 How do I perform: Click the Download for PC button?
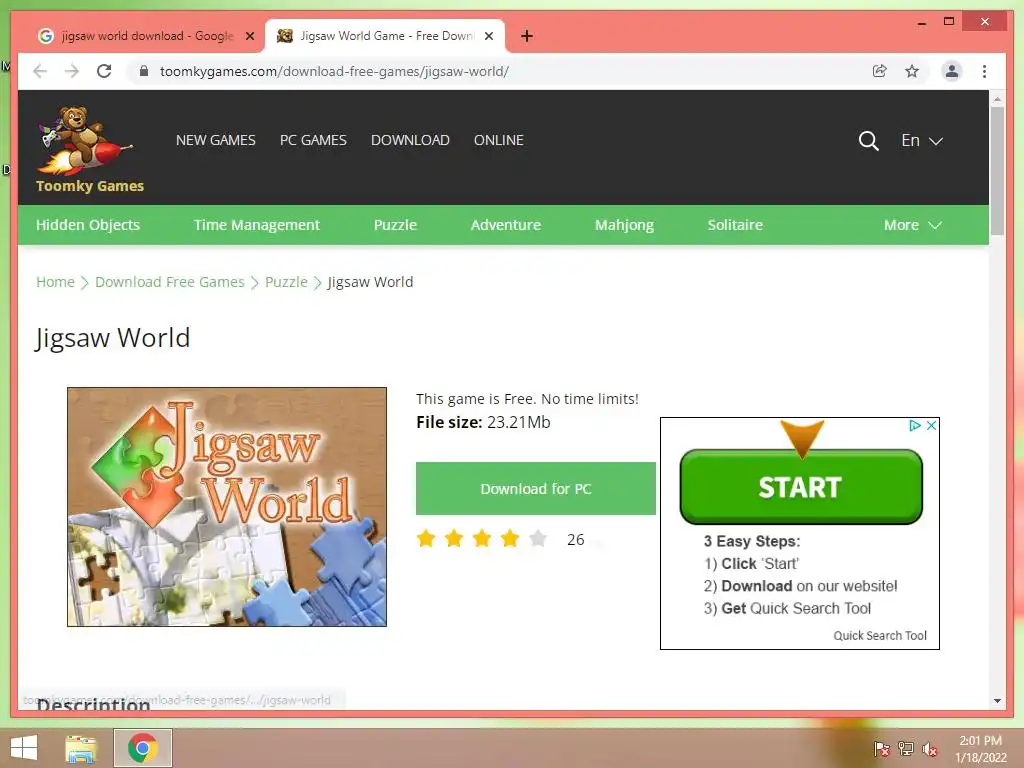[536, 488]
